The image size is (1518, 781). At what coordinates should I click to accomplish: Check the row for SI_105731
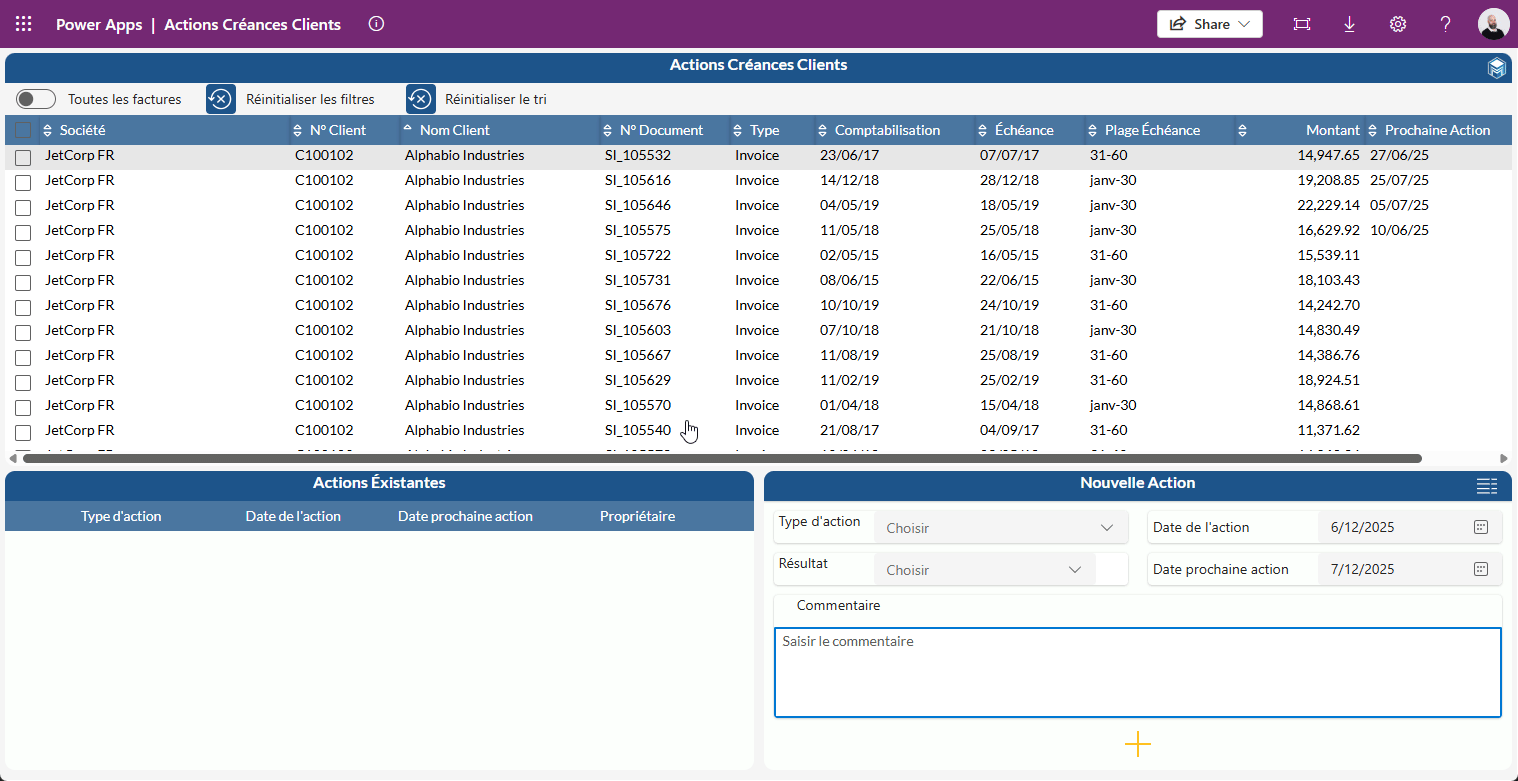23,282
